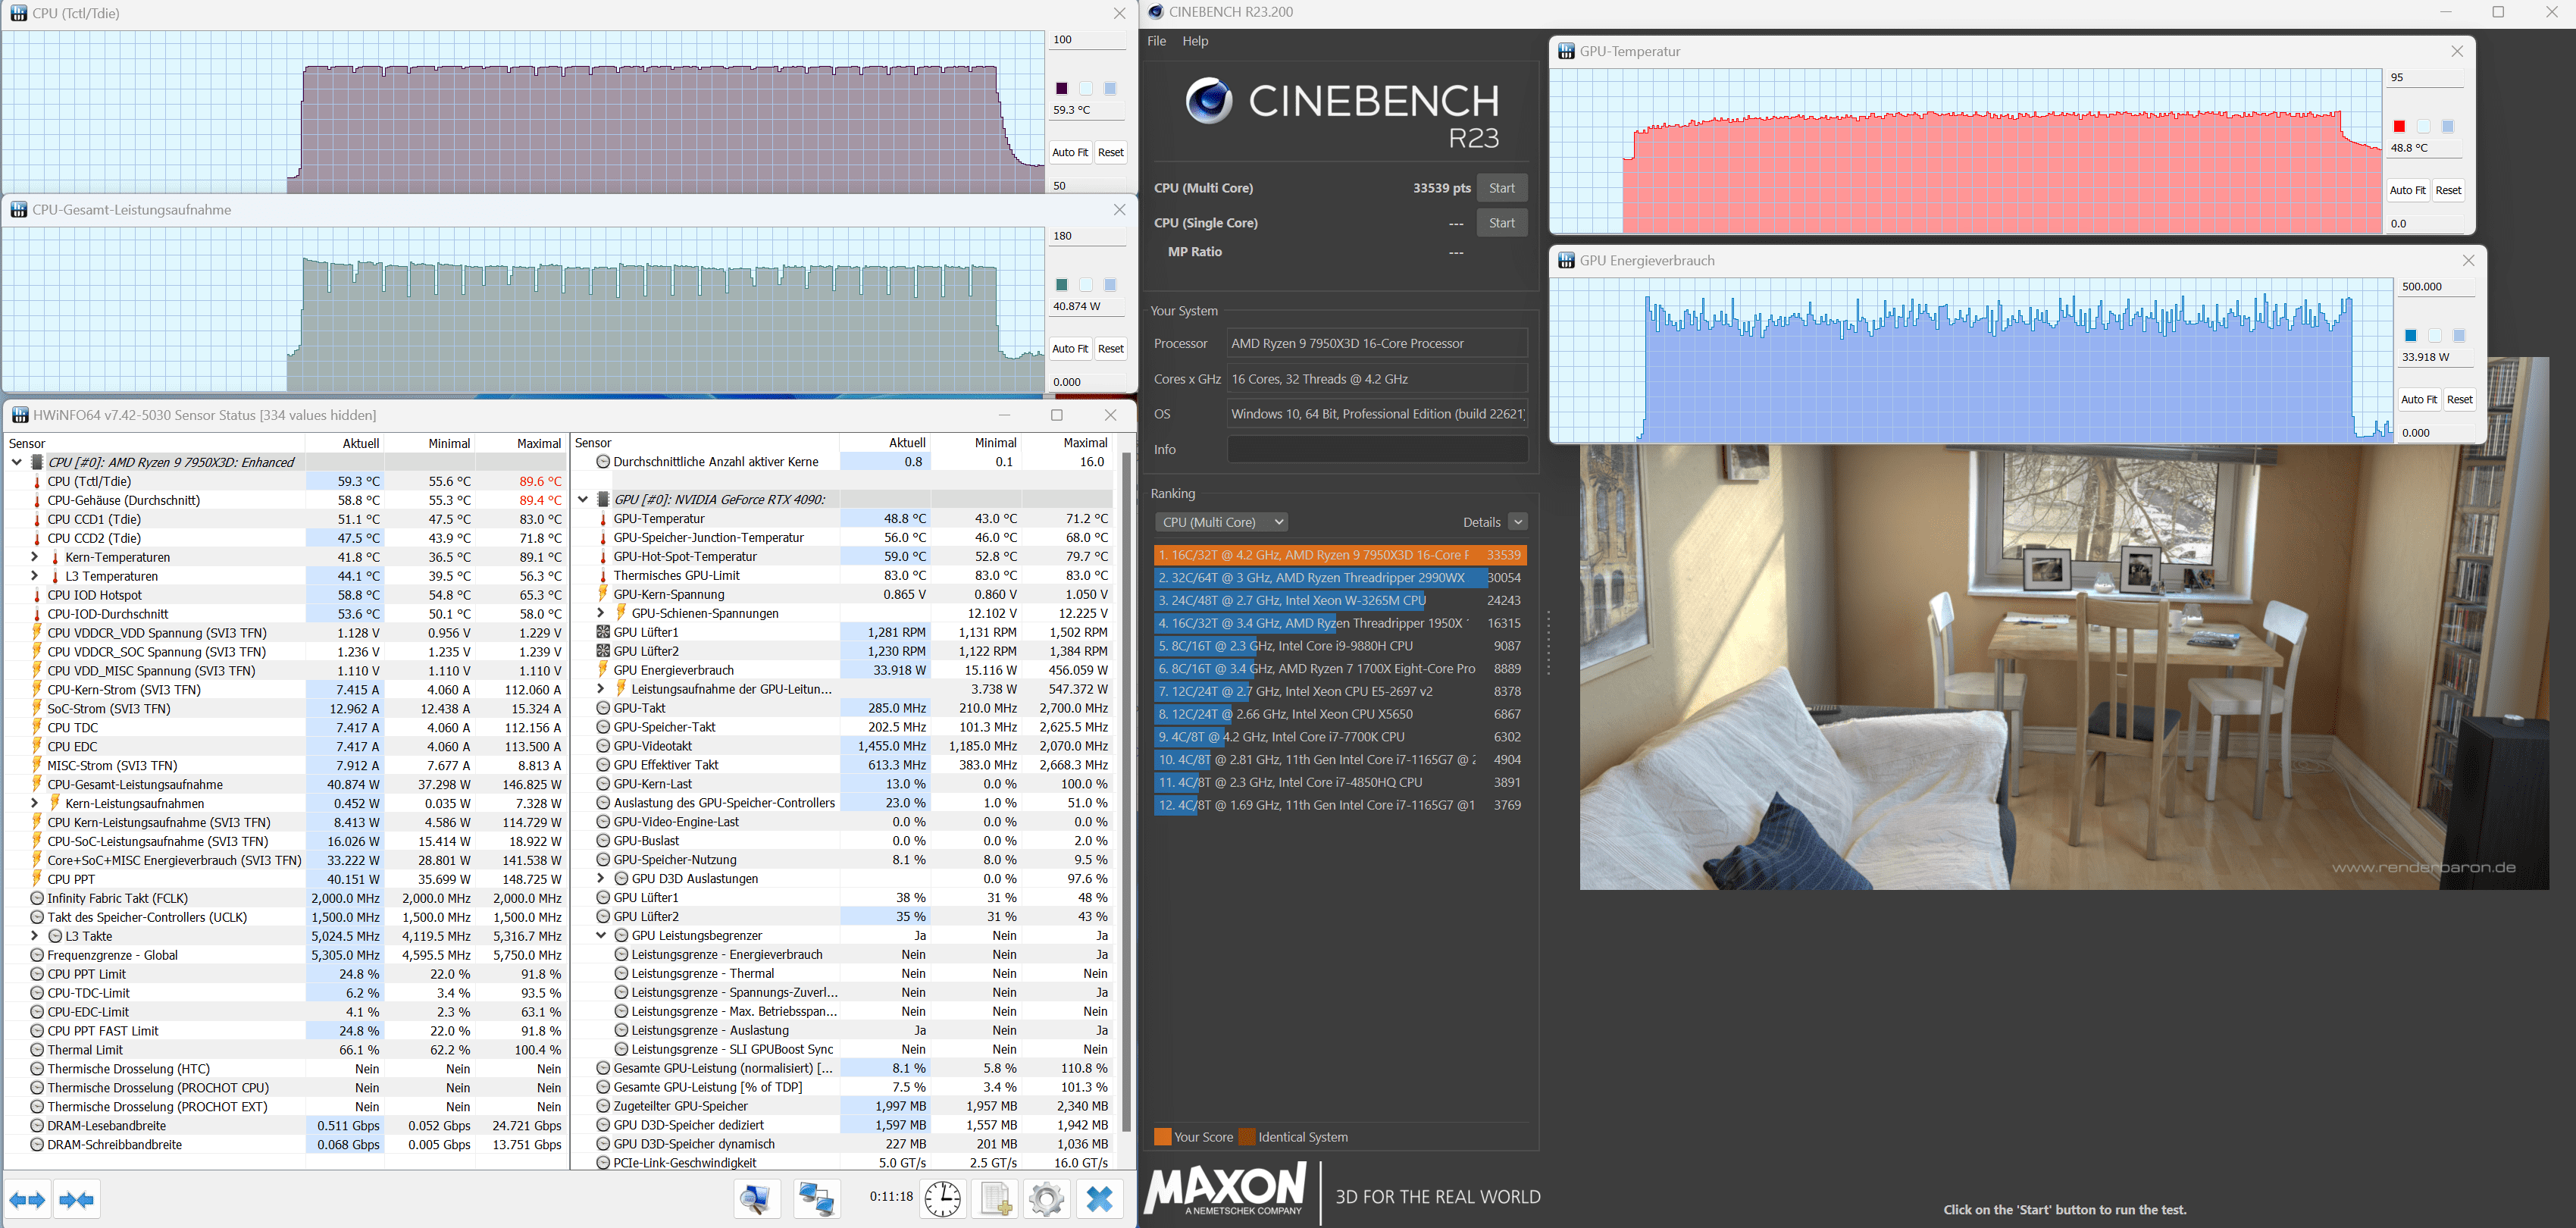The image size is (2576, 1228).
Task: Open the CPU (Multi Core) ranking dropdown in Cinebench
Action: coord(1221,522)
